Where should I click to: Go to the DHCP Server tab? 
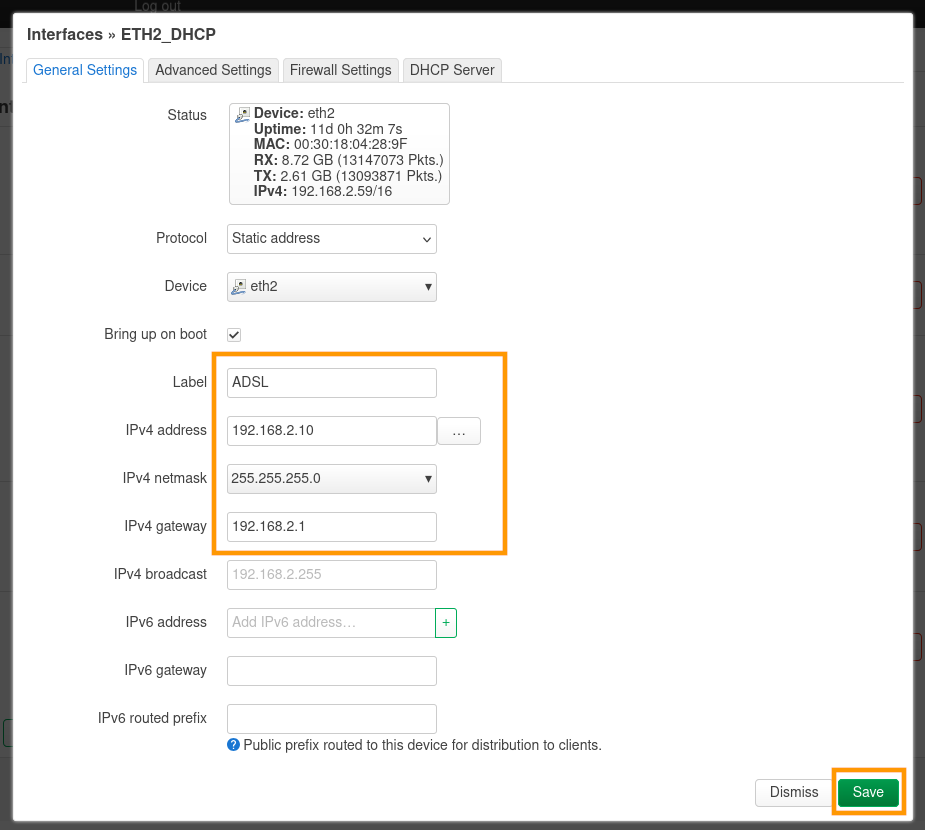[x=452, y=70]
